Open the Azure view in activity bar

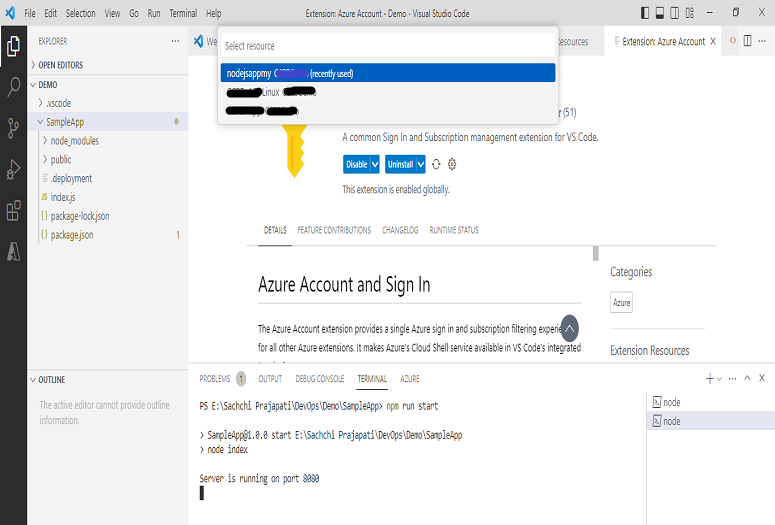tap(13, 251)
